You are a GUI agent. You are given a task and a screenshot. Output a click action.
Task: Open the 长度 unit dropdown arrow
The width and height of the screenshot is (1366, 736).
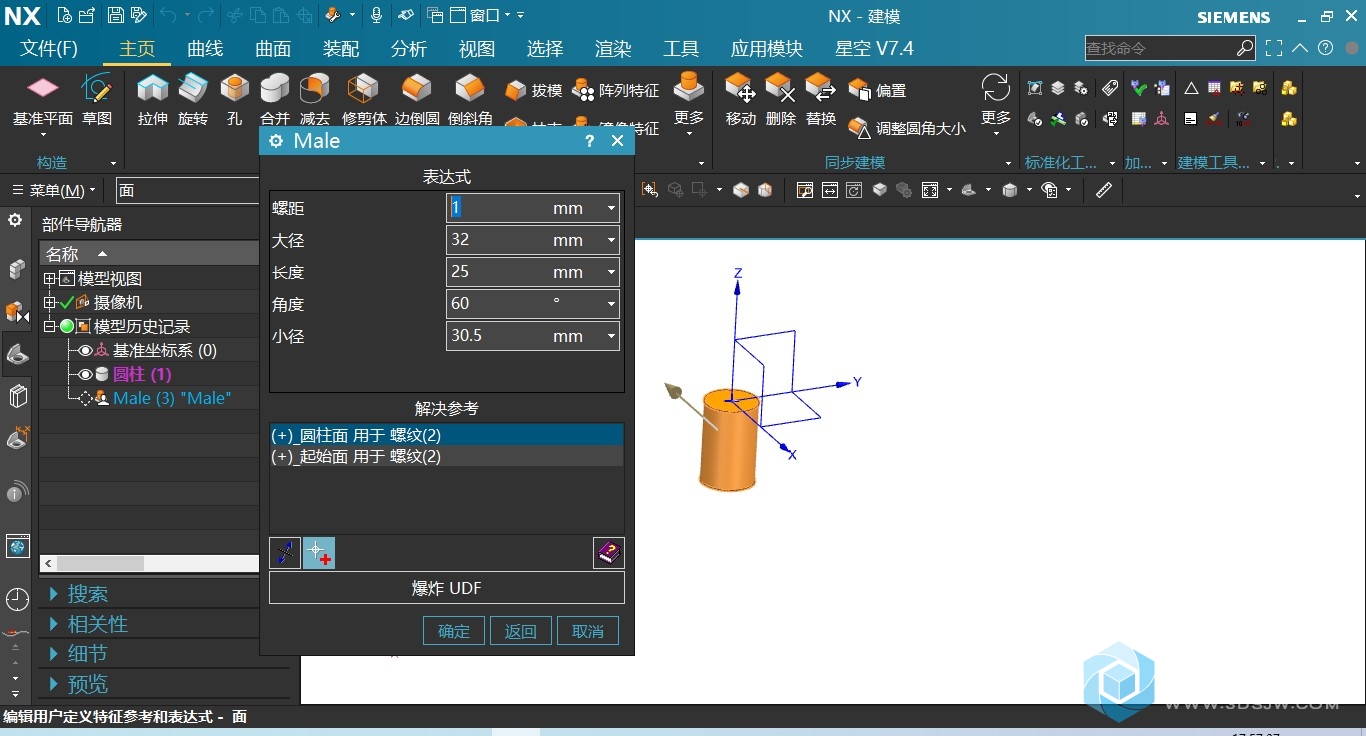[611, 272]
